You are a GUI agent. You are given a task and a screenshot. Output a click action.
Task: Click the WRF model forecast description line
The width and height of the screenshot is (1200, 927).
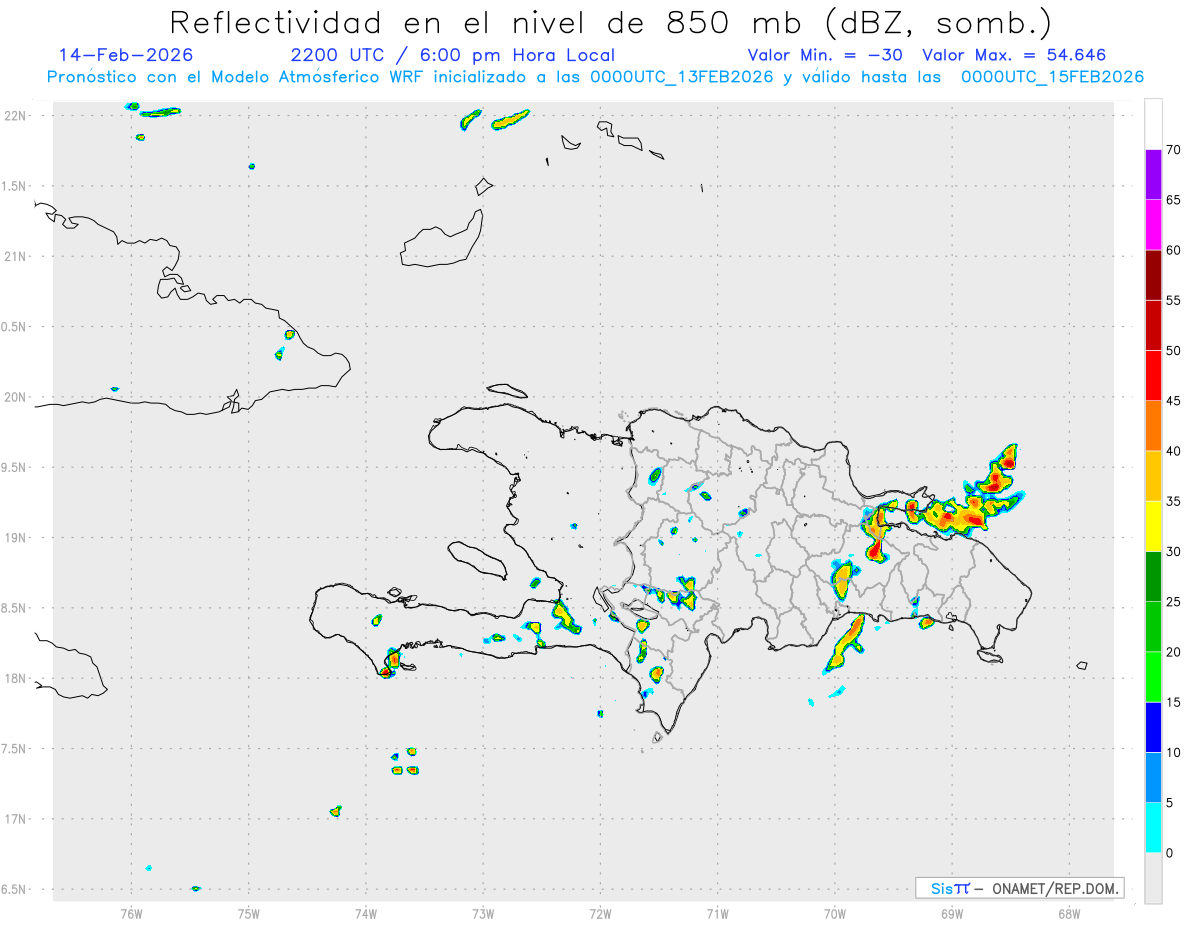pos(596,77)
